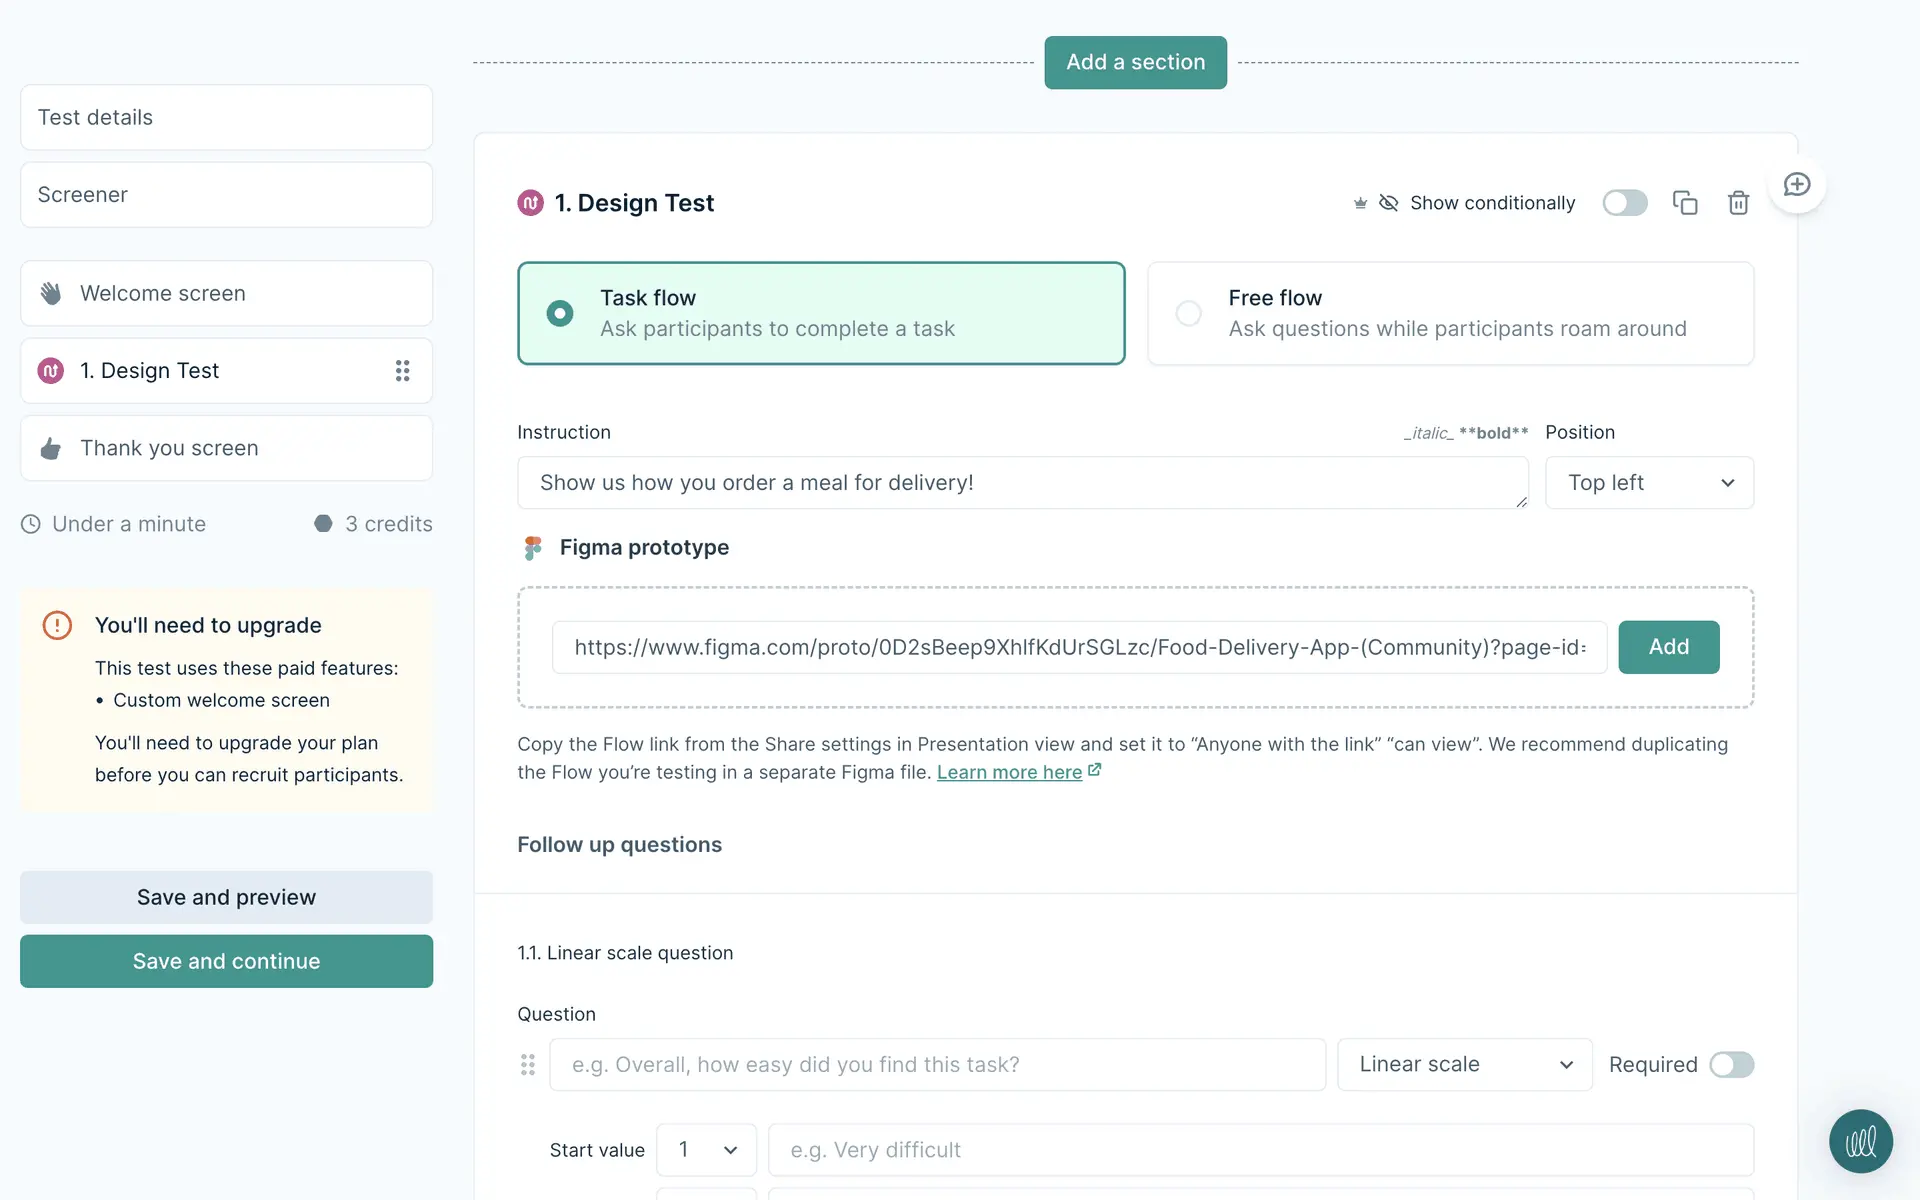Open the Position dropdown showing Top left

[x=1649, y=483]
